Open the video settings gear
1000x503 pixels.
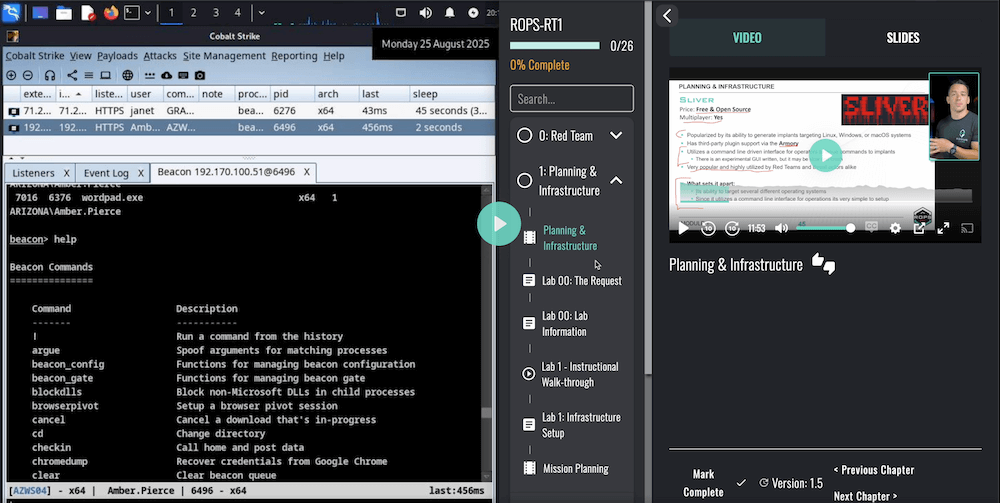pyautogui.click(x=895, y=228)
